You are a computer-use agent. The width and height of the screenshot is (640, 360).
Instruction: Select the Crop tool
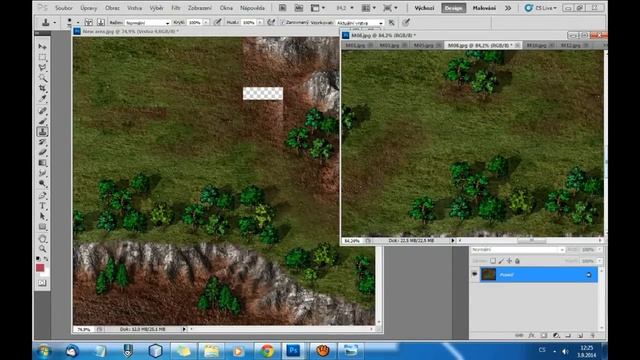tap(42, 88)
